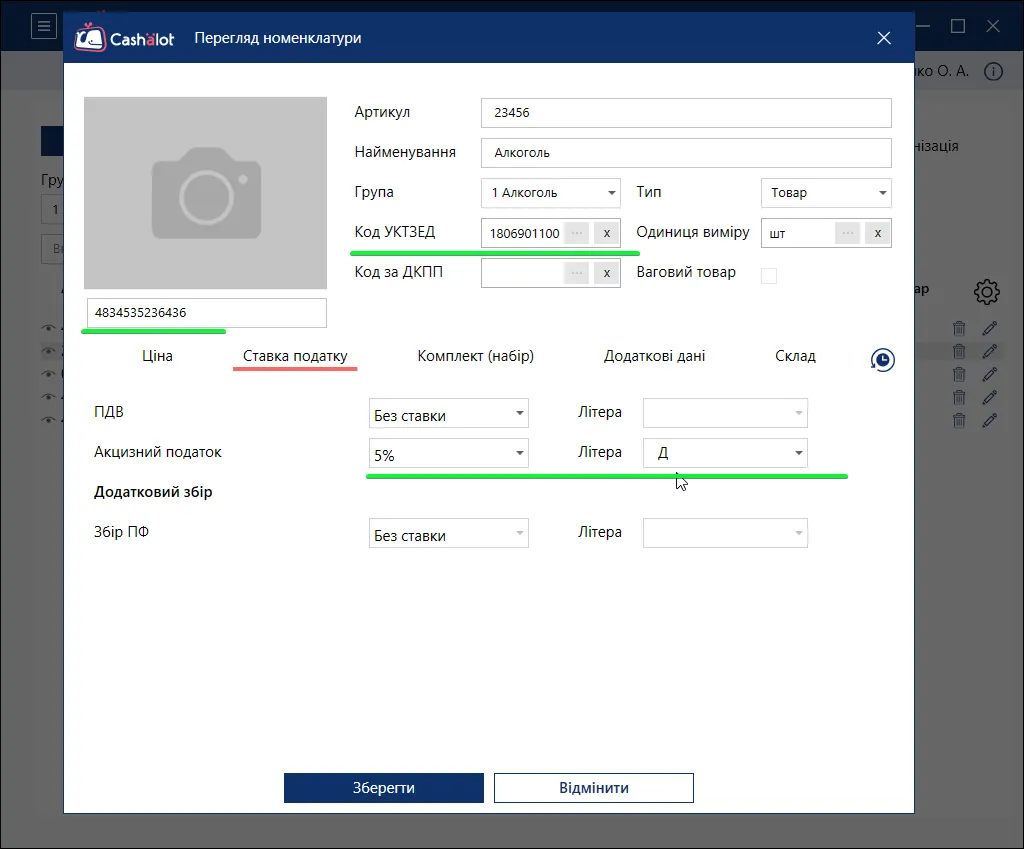Edit the last item row with pencil icon
Screen dimensions: 1024x849
(989, 420)
